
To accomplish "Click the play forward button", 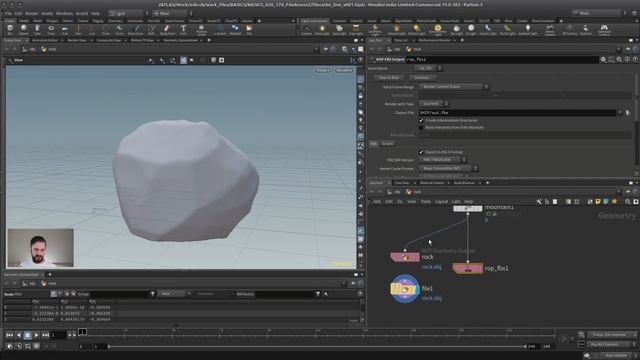I will click(36, 335).
